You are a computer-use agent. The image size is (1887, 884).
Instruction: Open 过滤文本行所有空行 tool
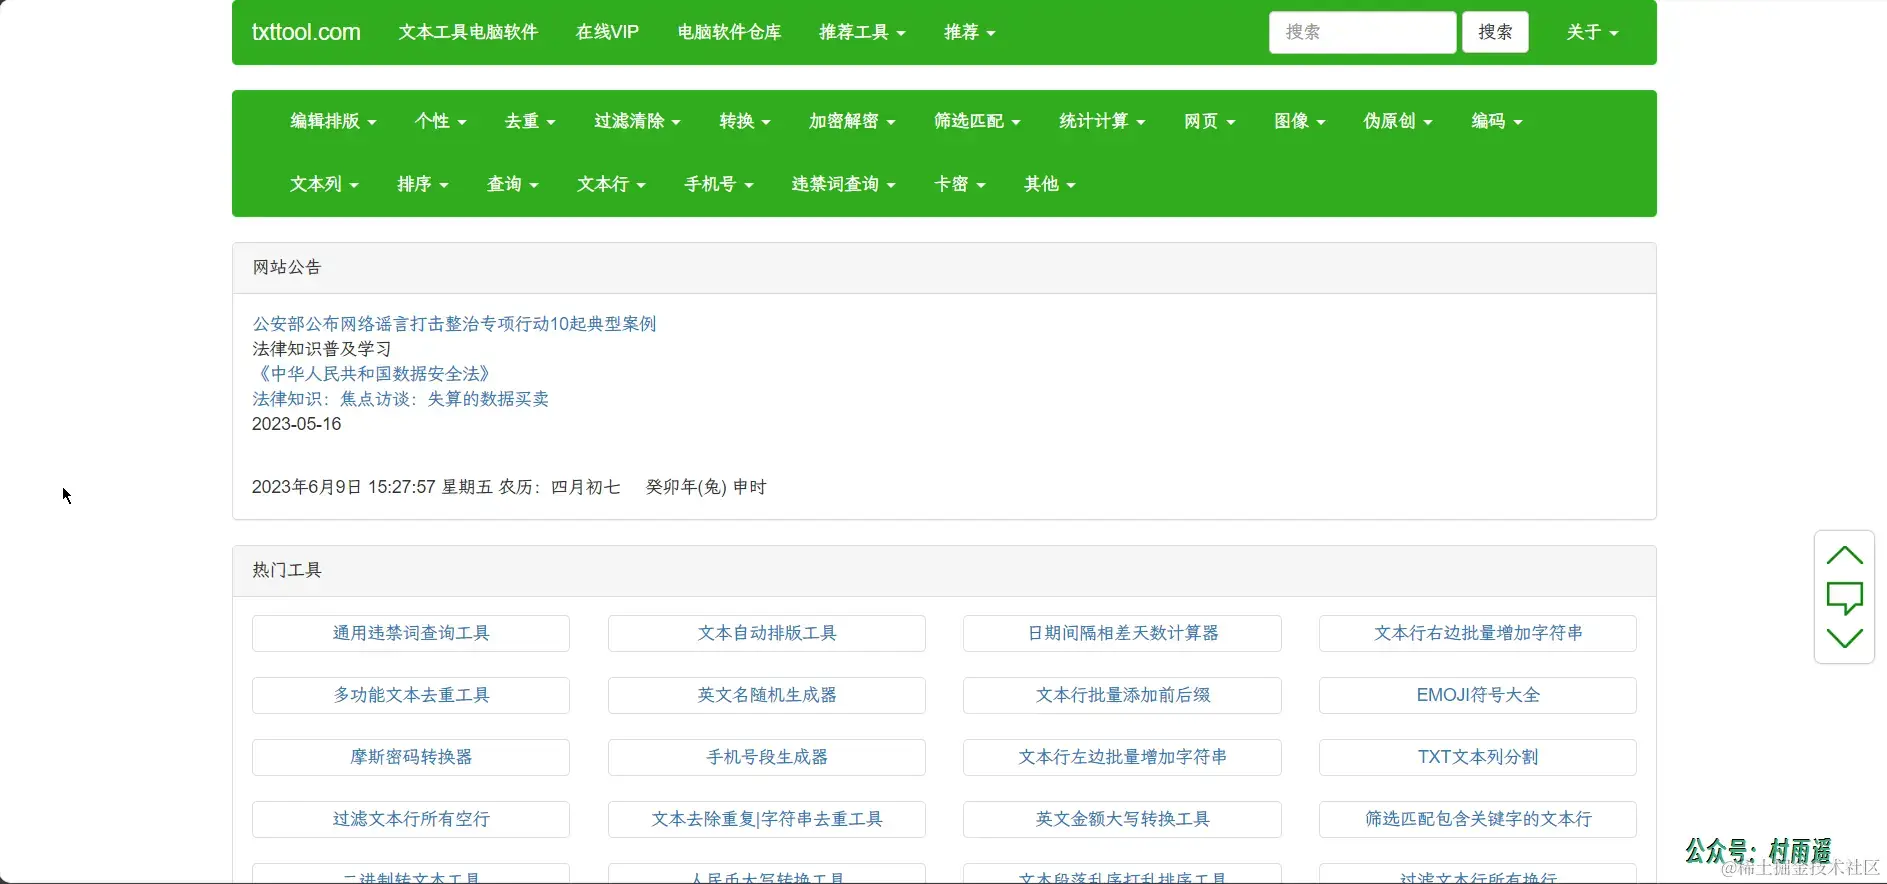[x=411, y=819]
